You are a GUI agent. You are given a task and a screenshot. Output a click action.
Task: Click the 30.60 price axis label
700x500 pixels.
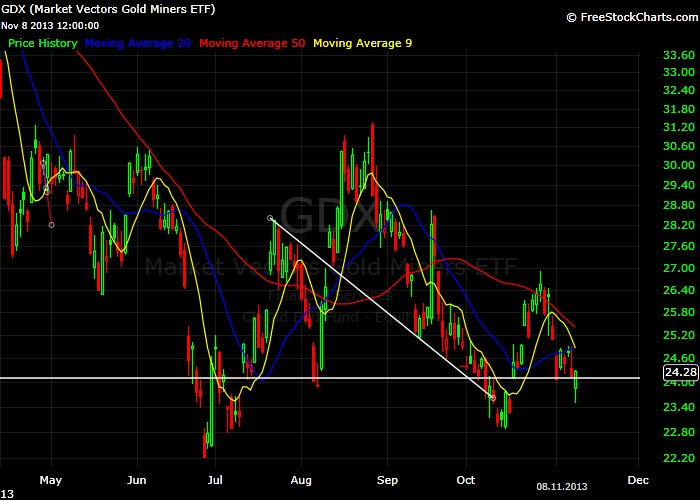click(x=679, y=146)
